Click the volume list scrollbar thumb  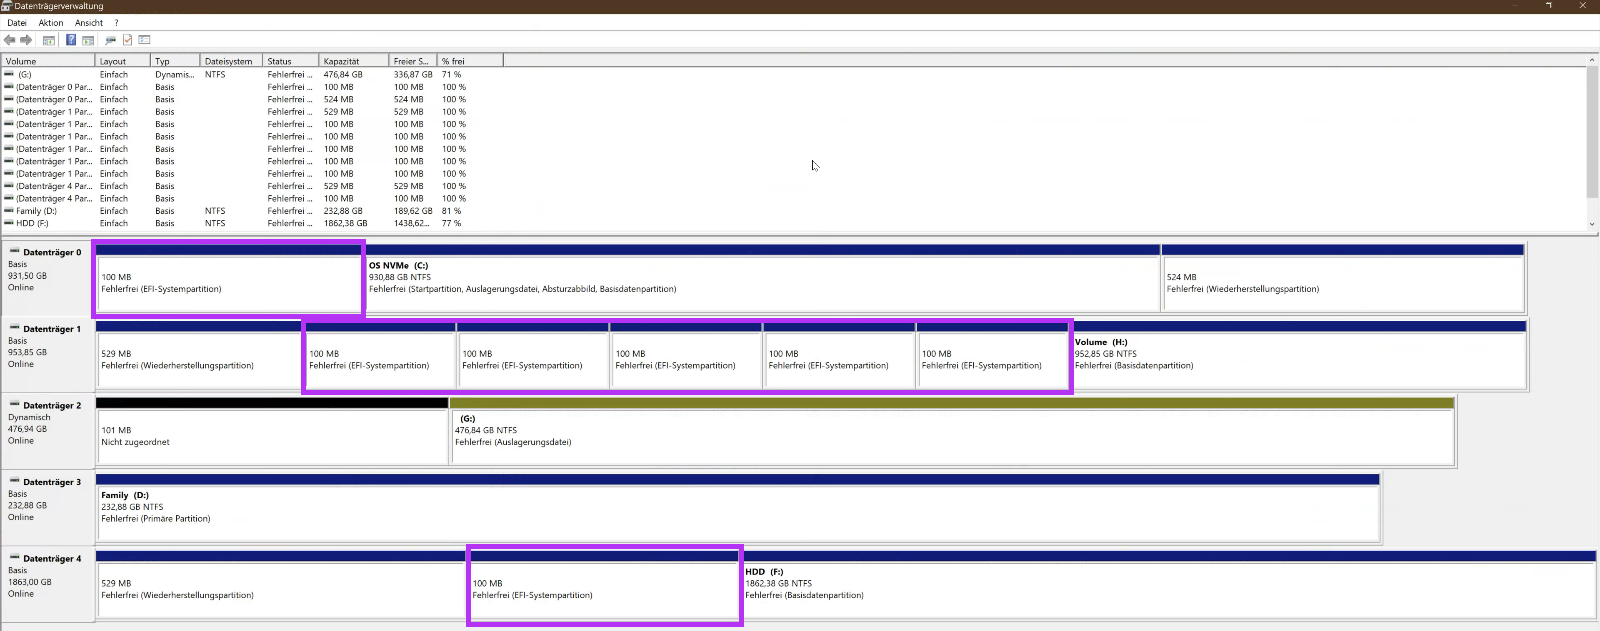(1592, 132)
